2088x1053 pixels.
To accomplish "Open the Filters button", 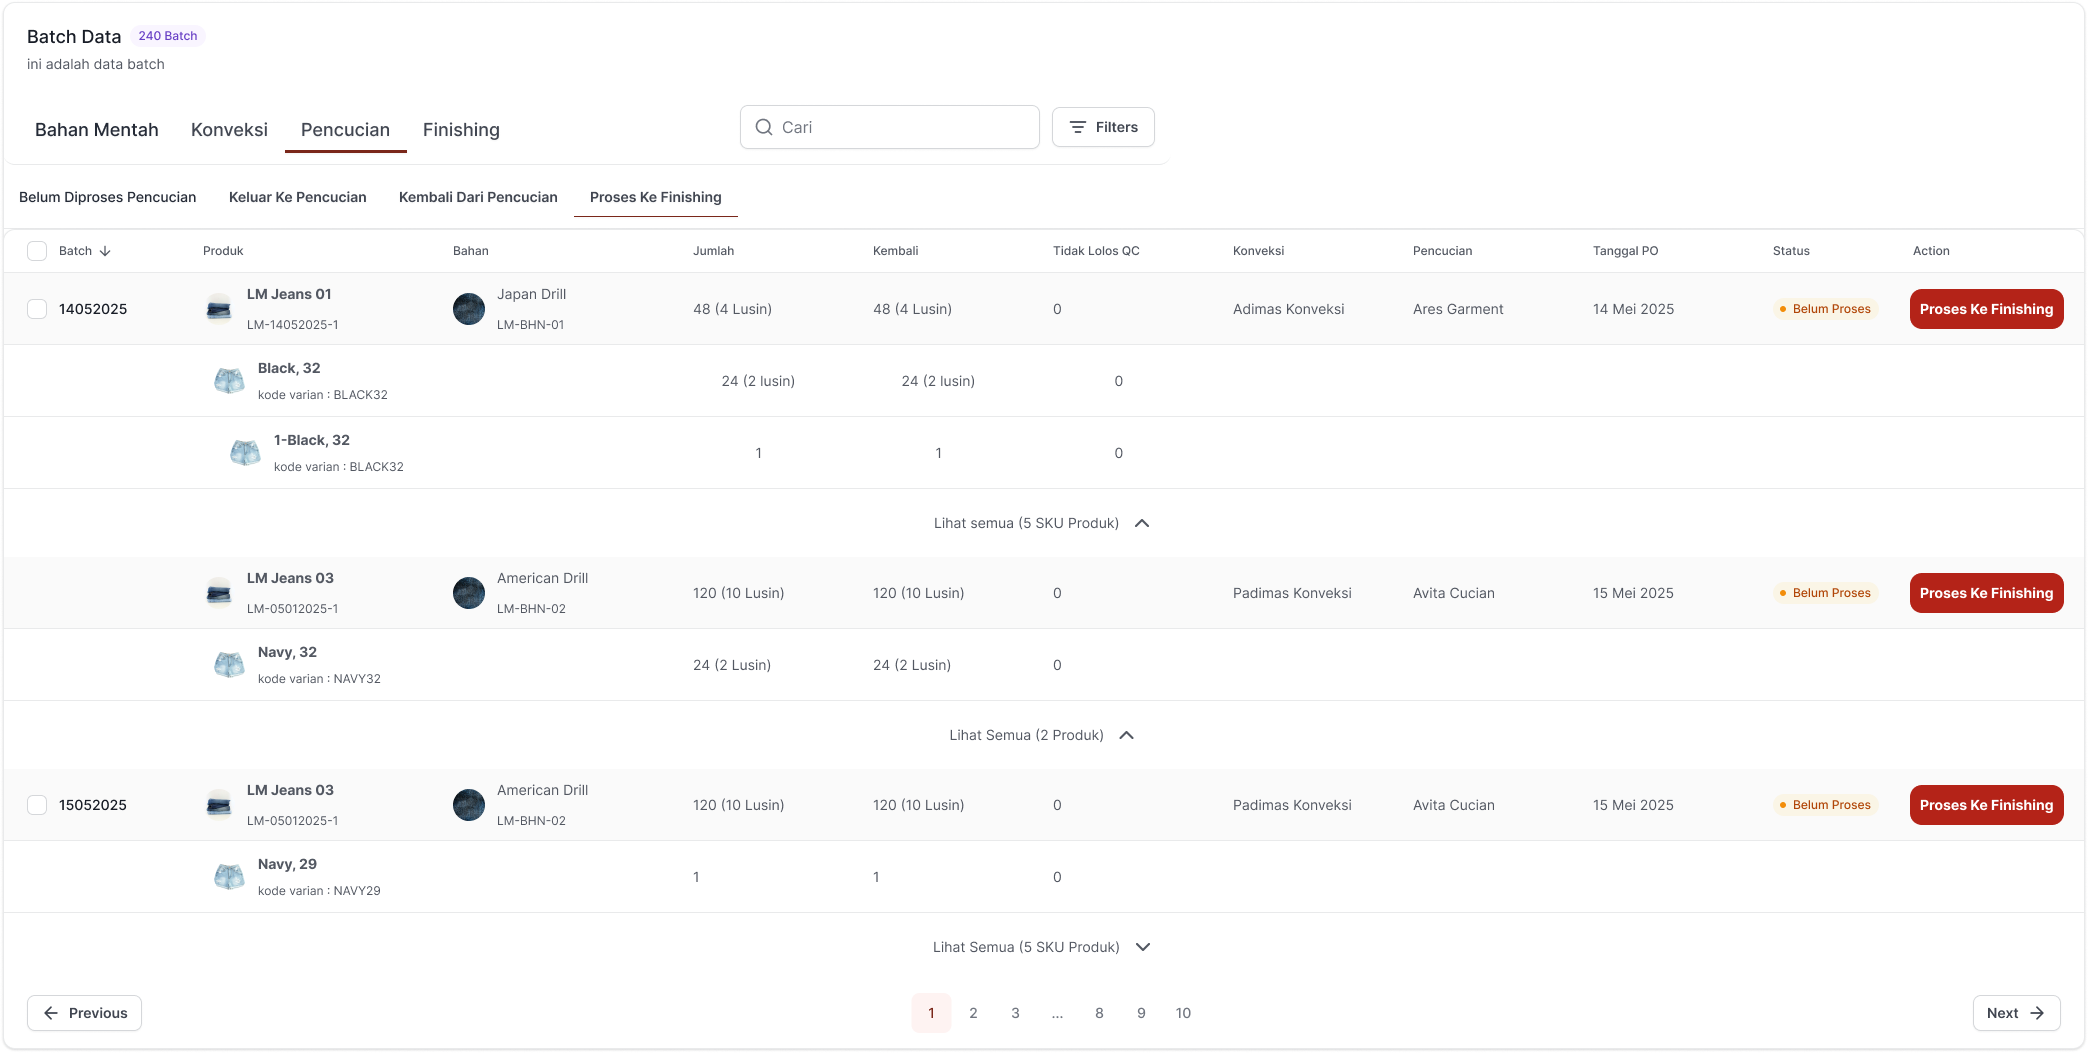I will point(1103,127).
